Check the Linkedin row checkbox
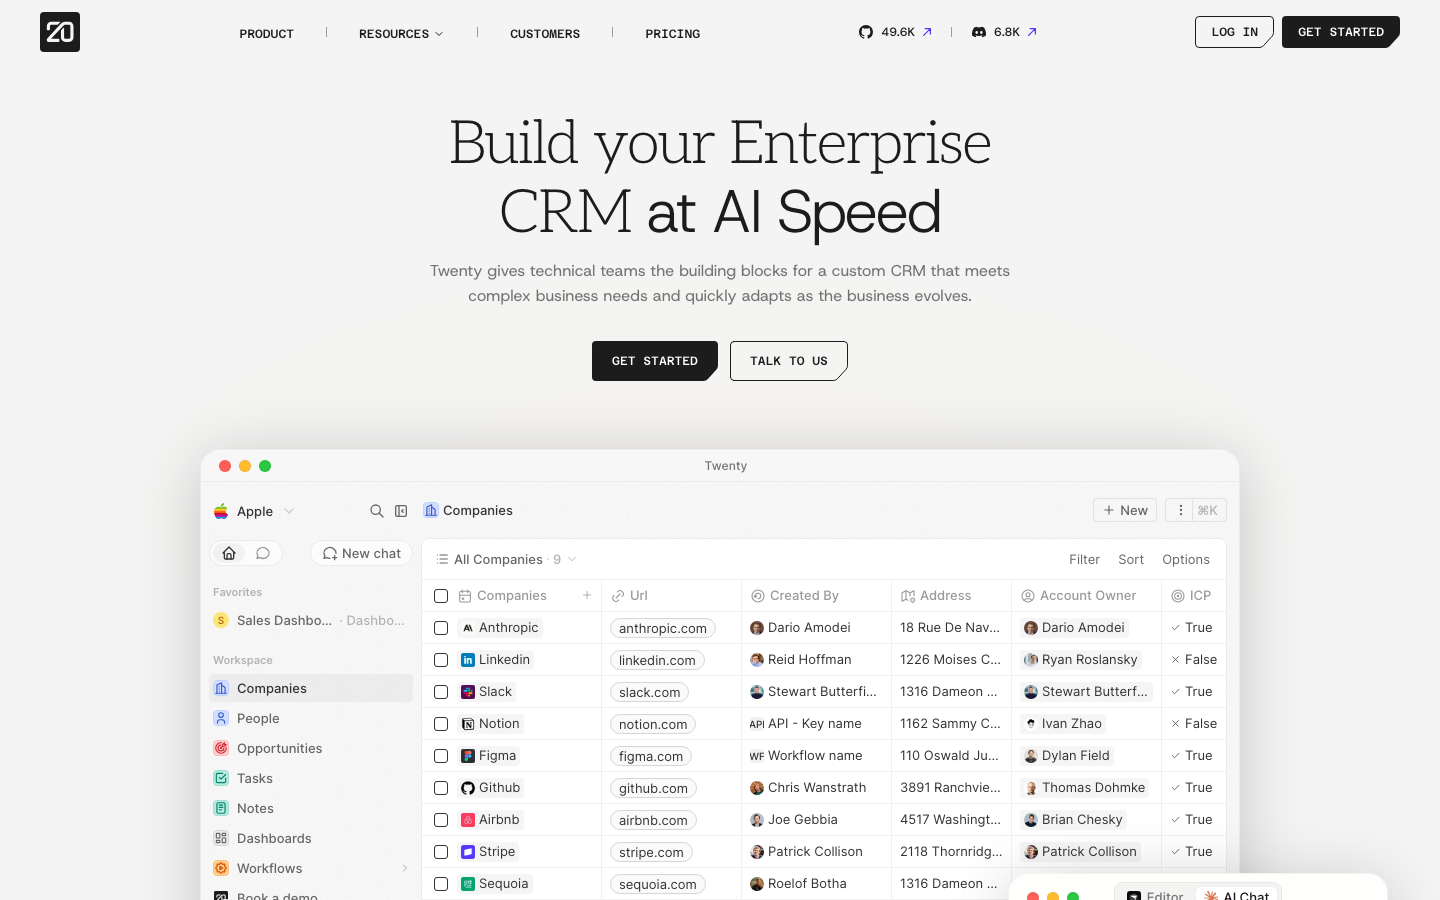The height and width of the screenshot is (900, 1440). click(441, 660)
